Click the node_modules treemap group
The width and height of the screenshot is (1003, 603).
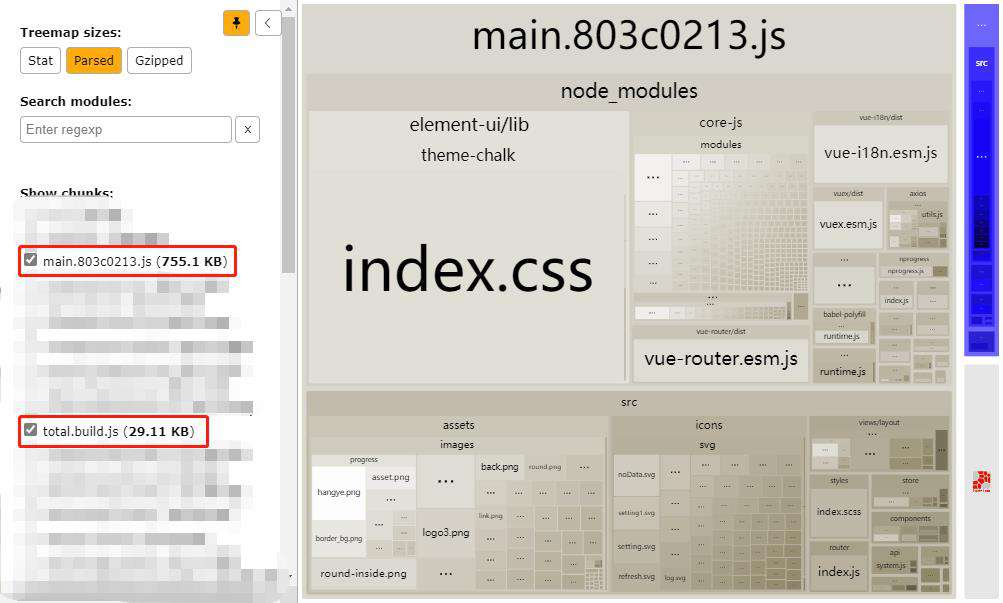coord(629,91)
